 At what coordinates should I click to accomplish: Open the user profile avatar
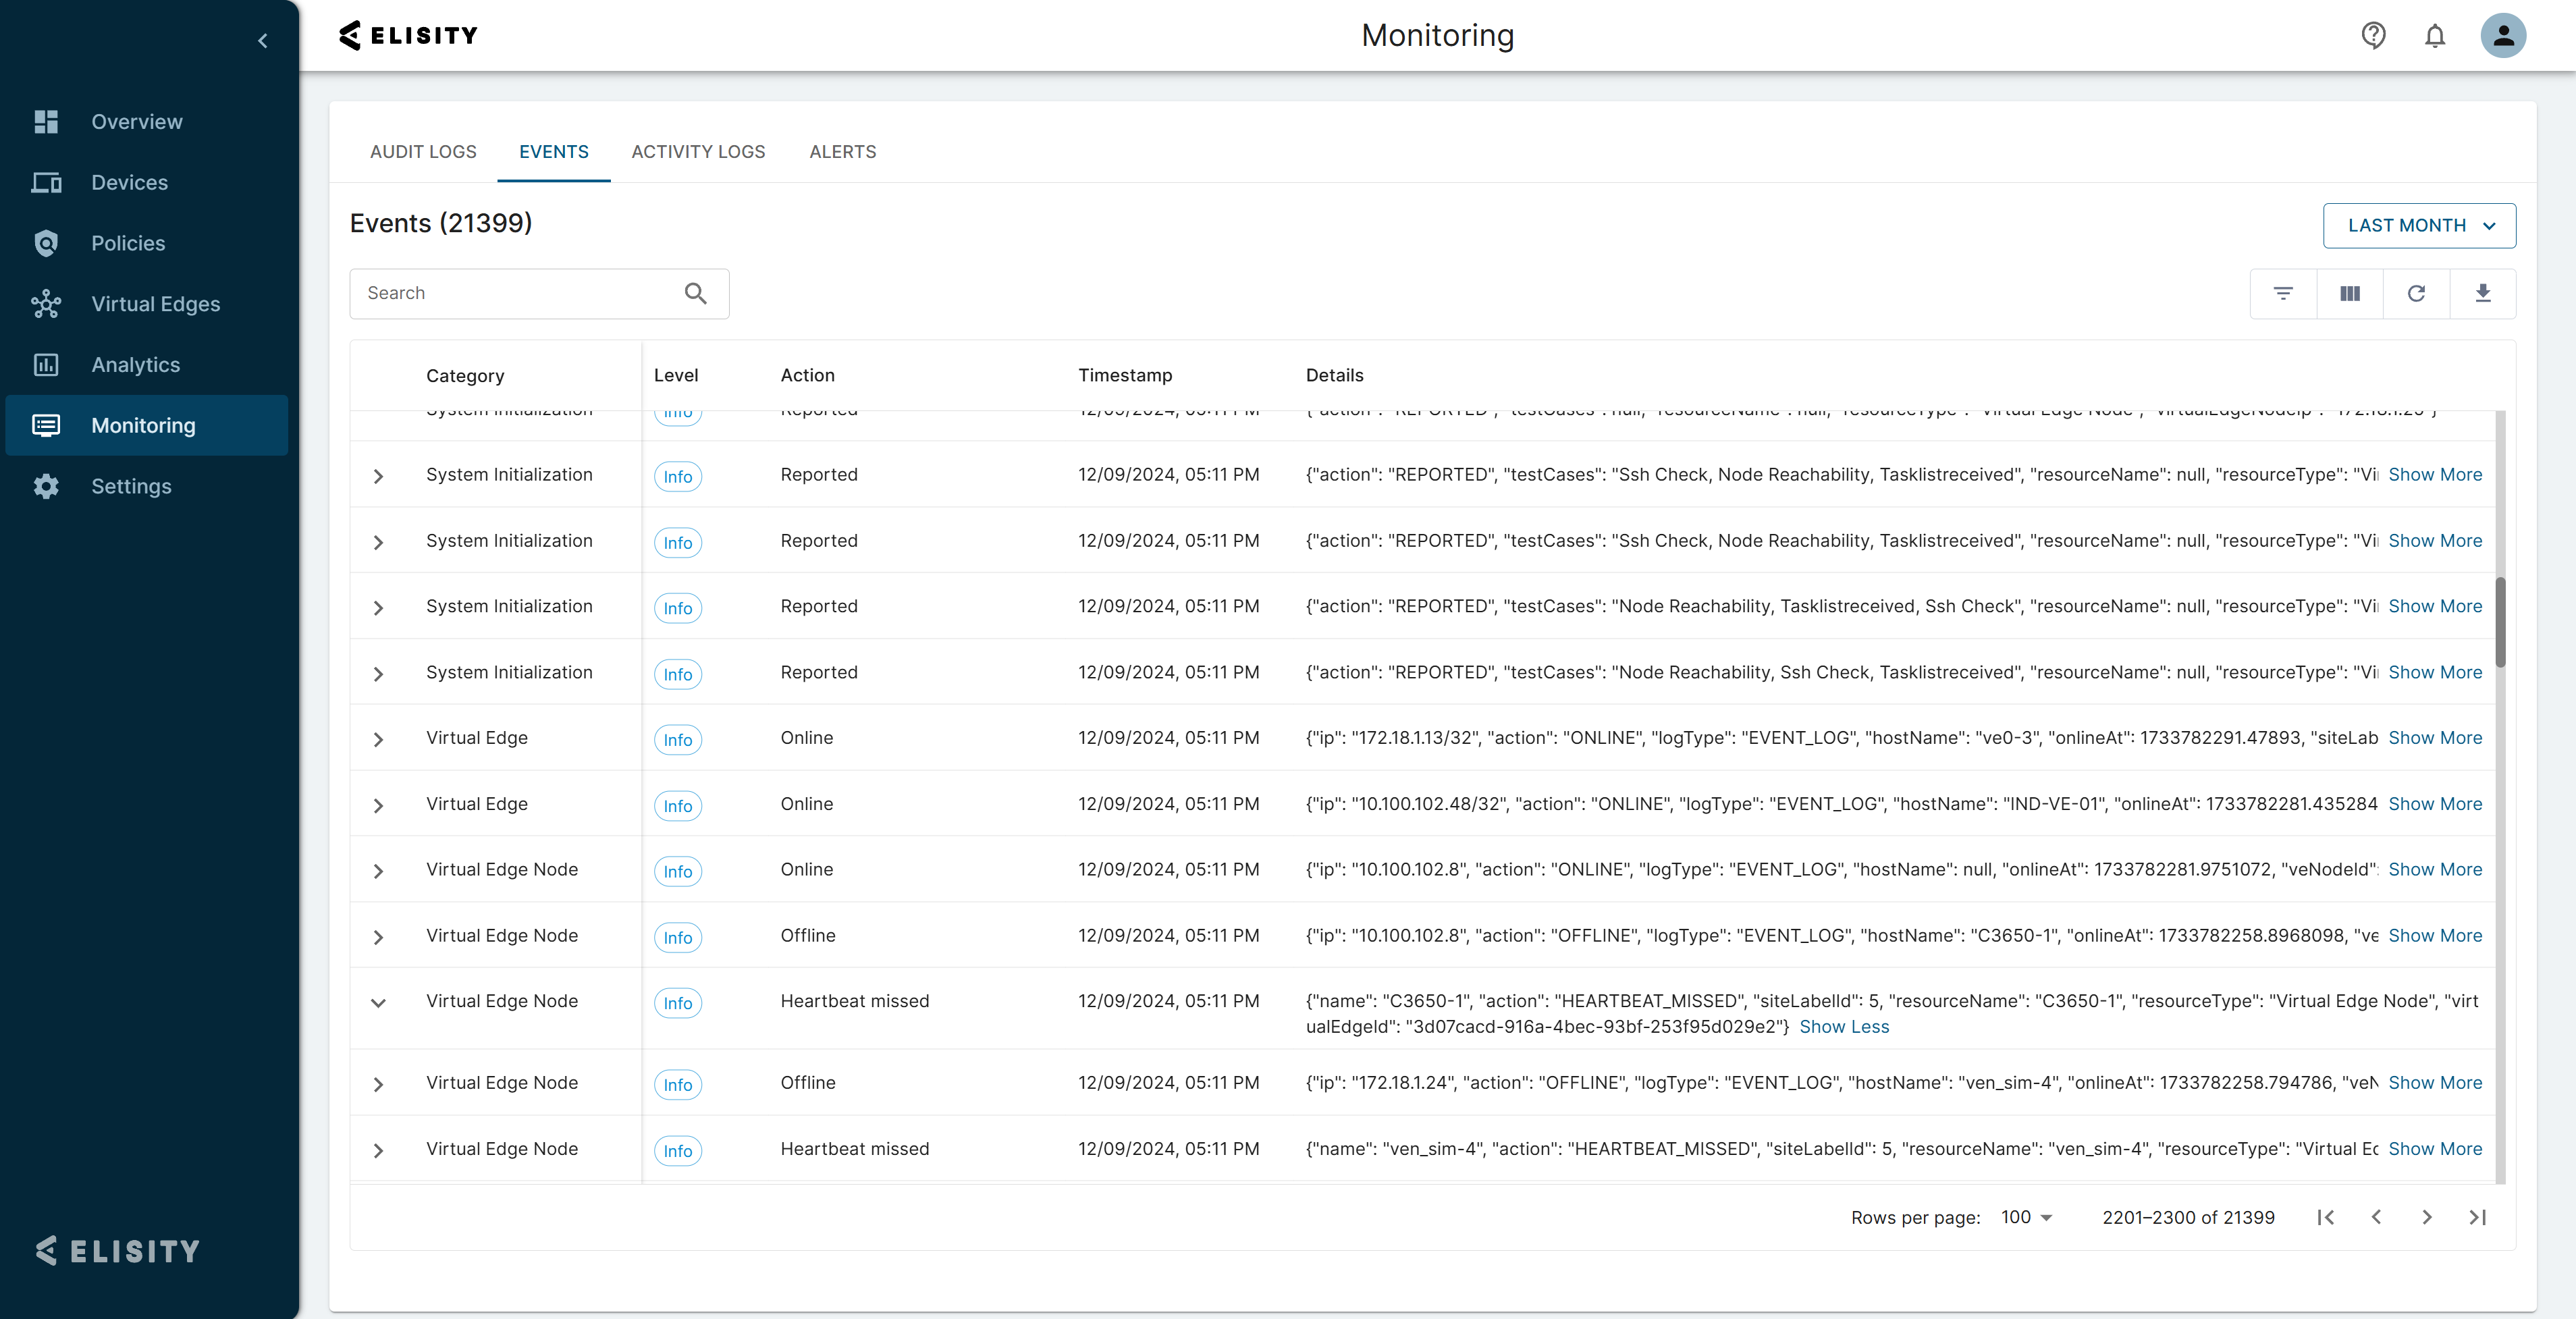coord(2503,36)
